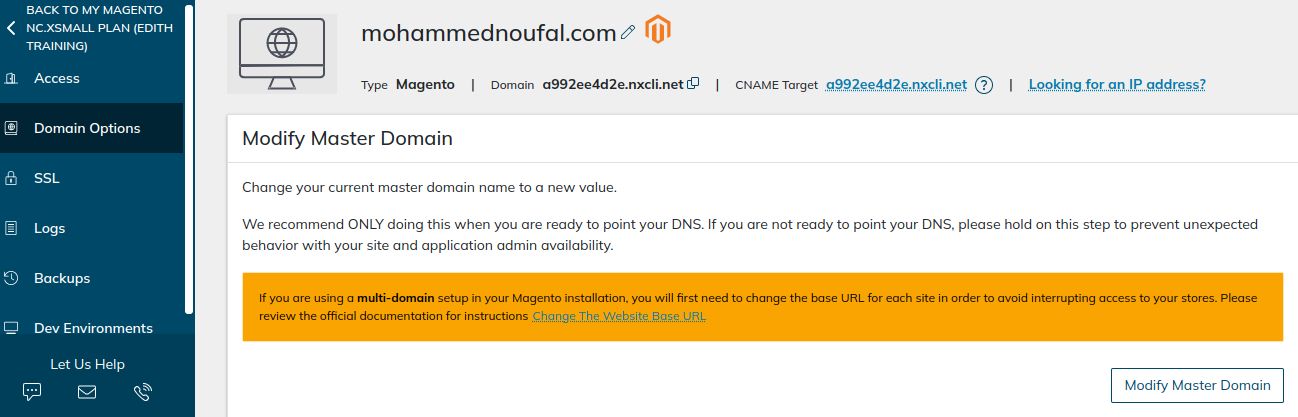Viewport: 1298px width, 417px height.
Task: Click the CNAME Target help question mark
Action: [x=984, y=85]
